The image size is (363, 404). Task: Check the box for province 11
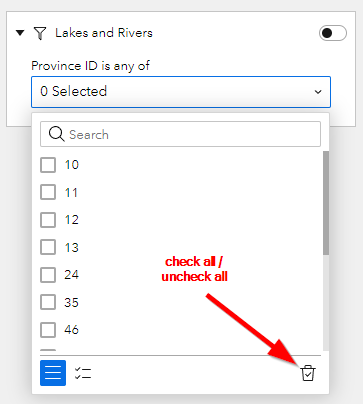click(48, 192)
